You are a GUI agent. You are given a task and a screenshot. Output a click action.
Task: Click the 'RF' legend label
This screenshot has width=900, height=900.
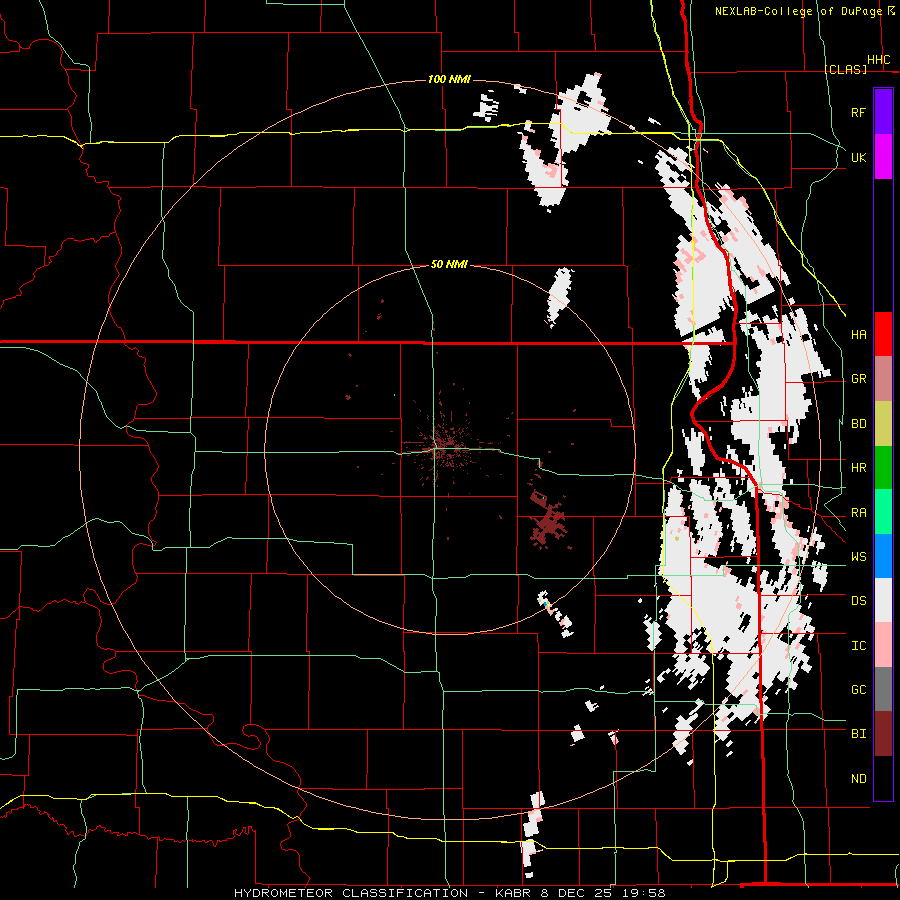[858, 112]
